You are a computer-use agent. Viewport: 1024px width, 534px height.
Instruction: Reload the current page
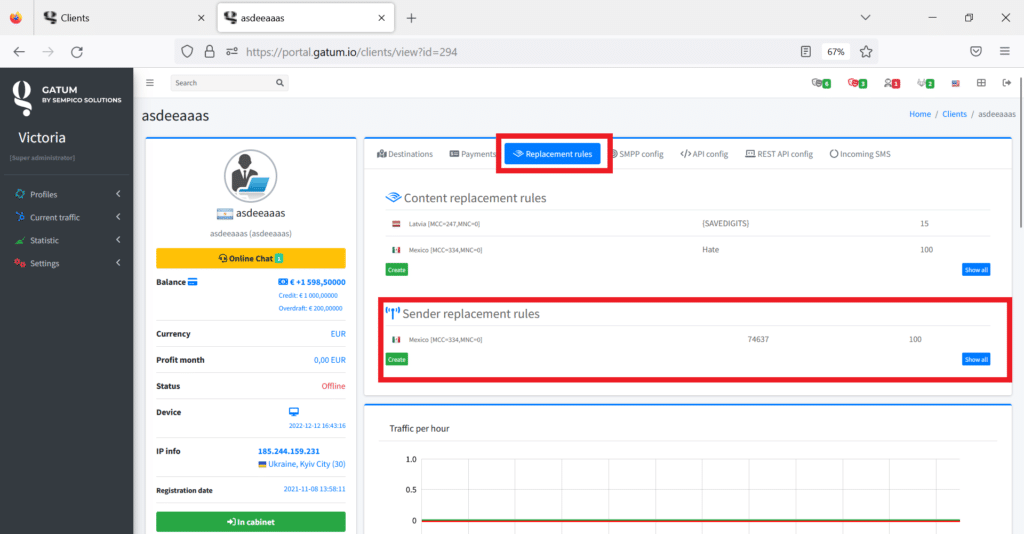click(x=77, y=52)
